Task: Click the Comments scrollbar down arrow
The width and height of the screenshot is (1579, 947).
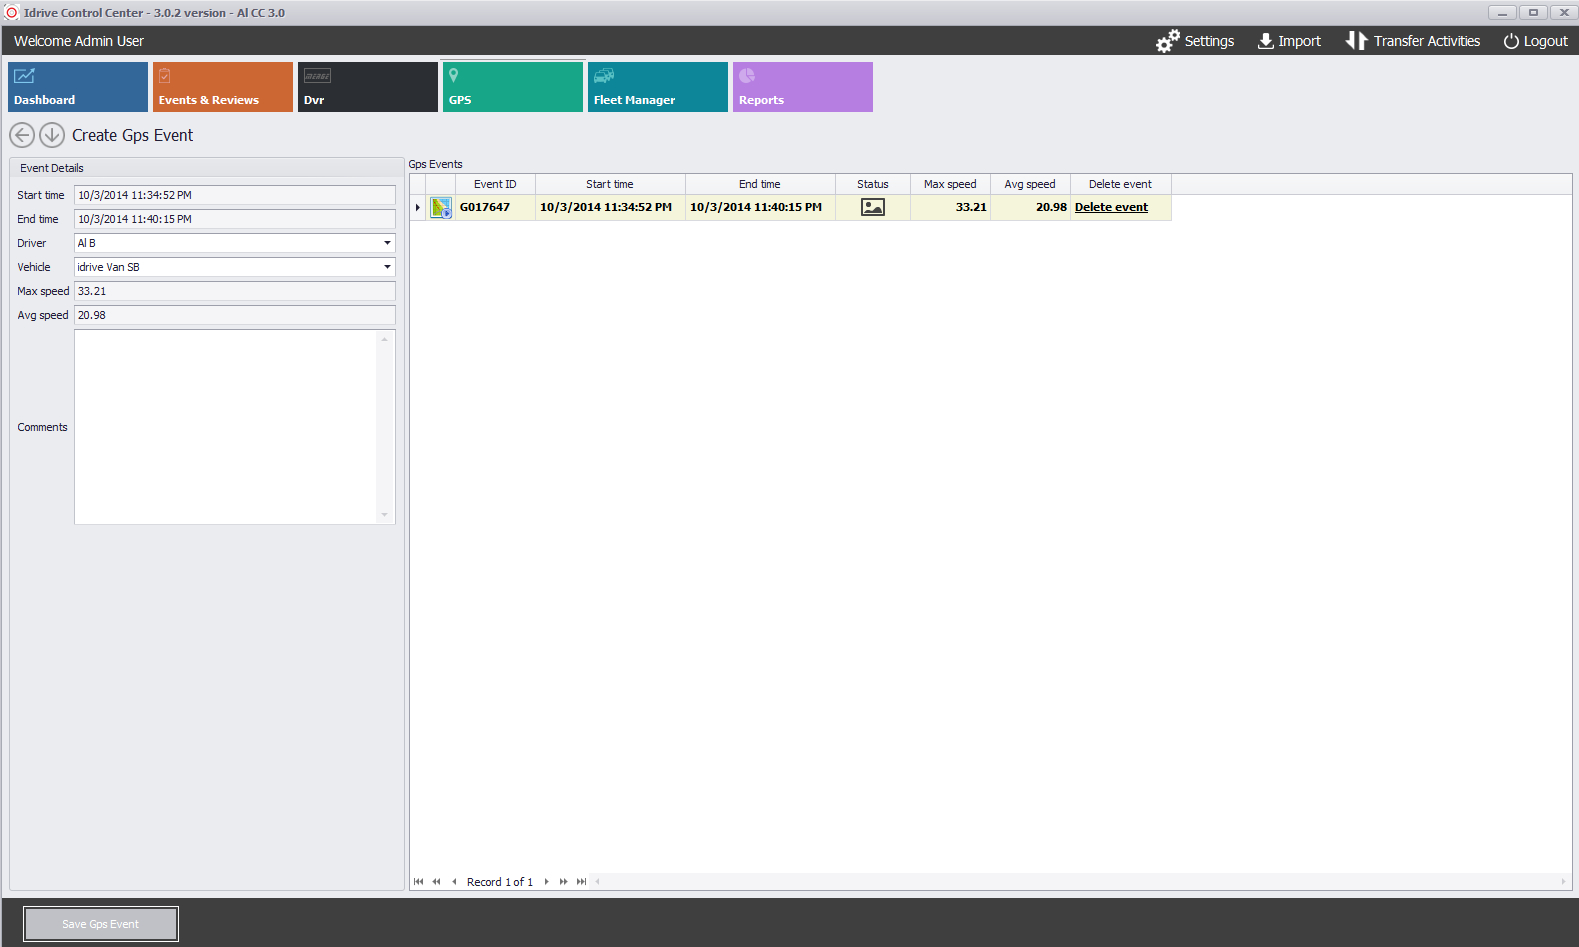Action: 384,515
